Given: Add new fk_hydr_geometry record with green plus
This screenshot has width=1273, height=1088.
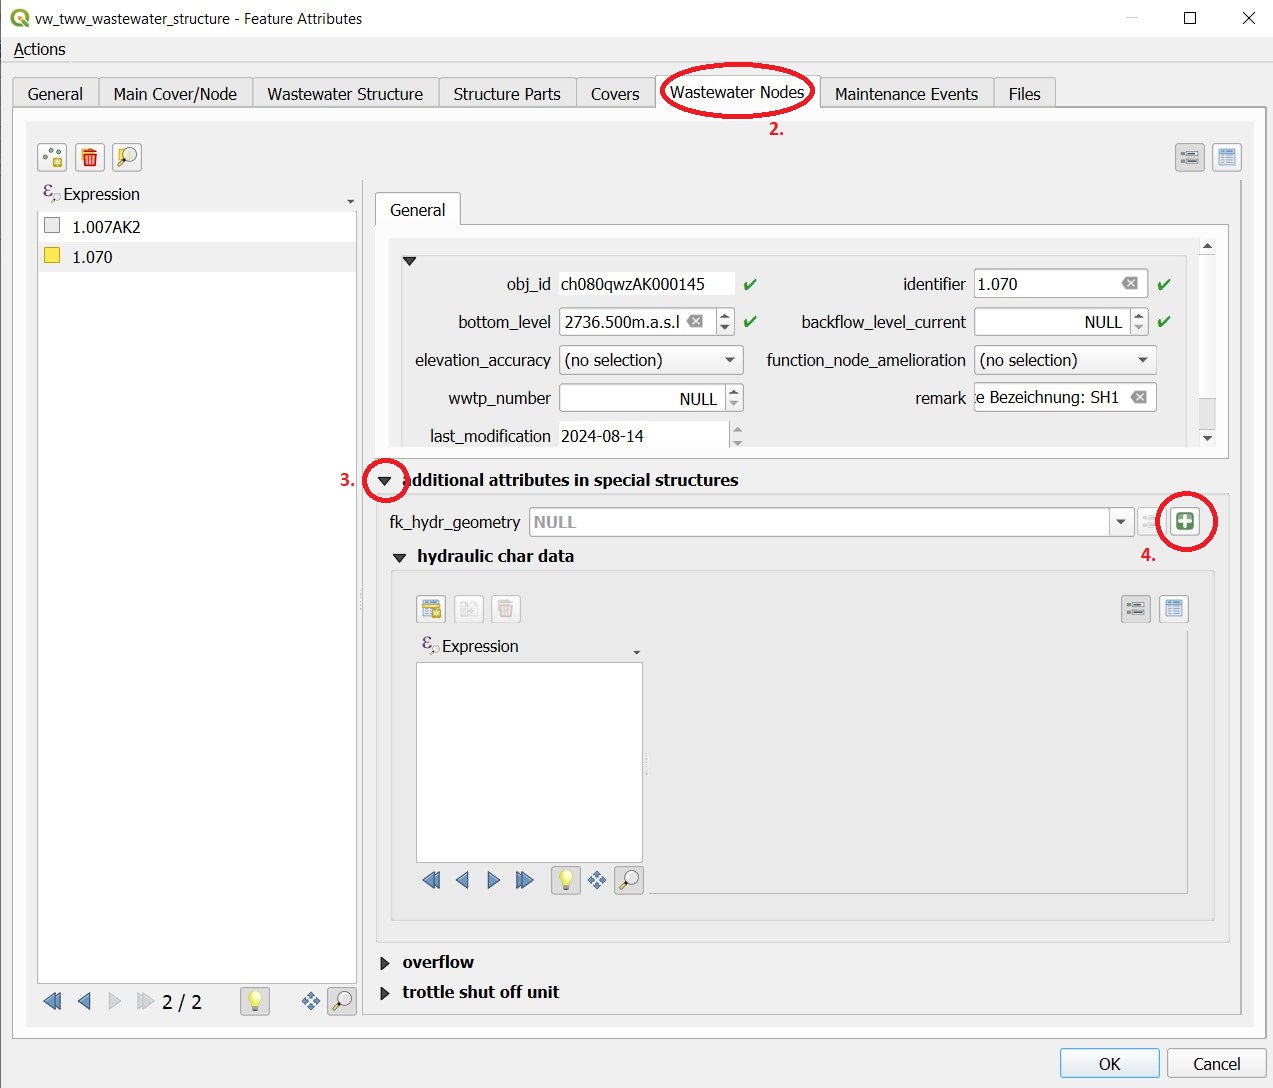Looking at the screenshot, I should pos(1185,521).
